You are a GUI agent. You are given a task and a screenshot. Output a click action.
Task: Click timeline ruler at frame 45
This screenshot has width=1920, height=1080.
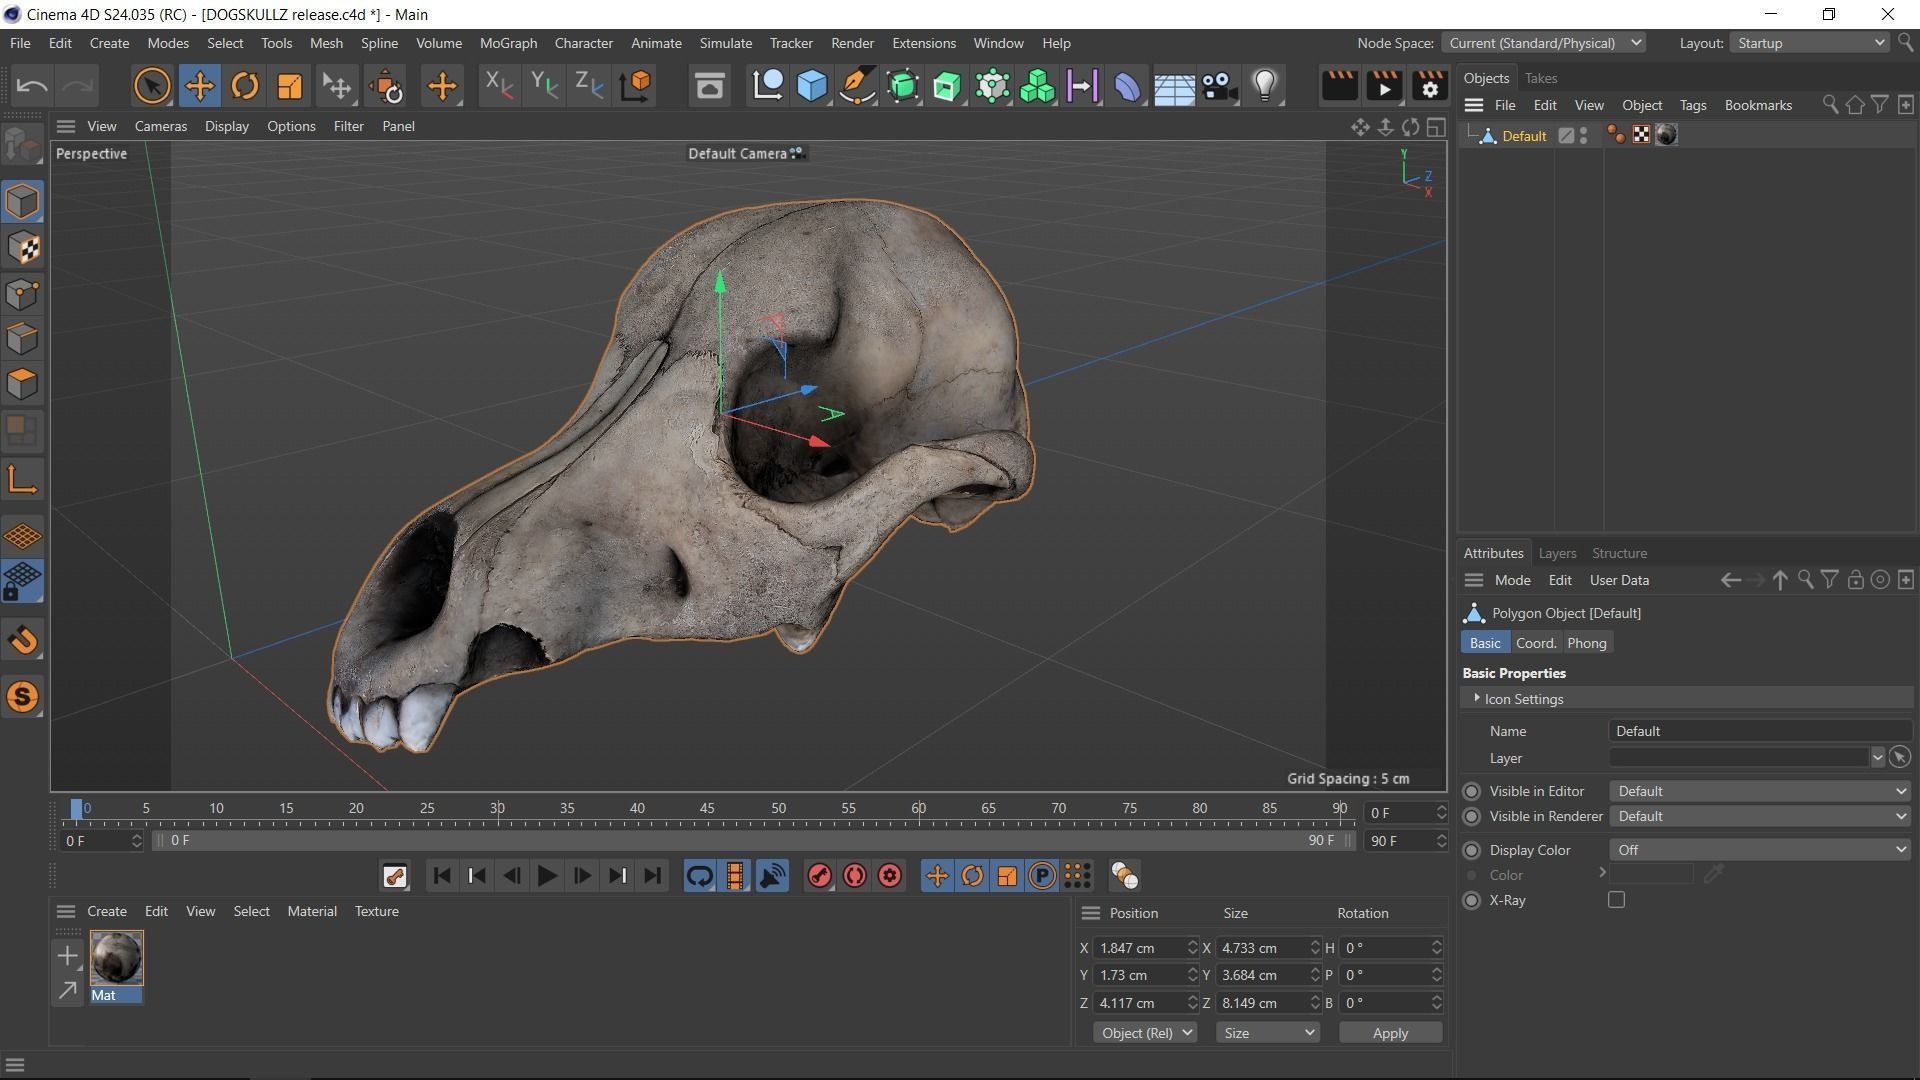point(707,808)
